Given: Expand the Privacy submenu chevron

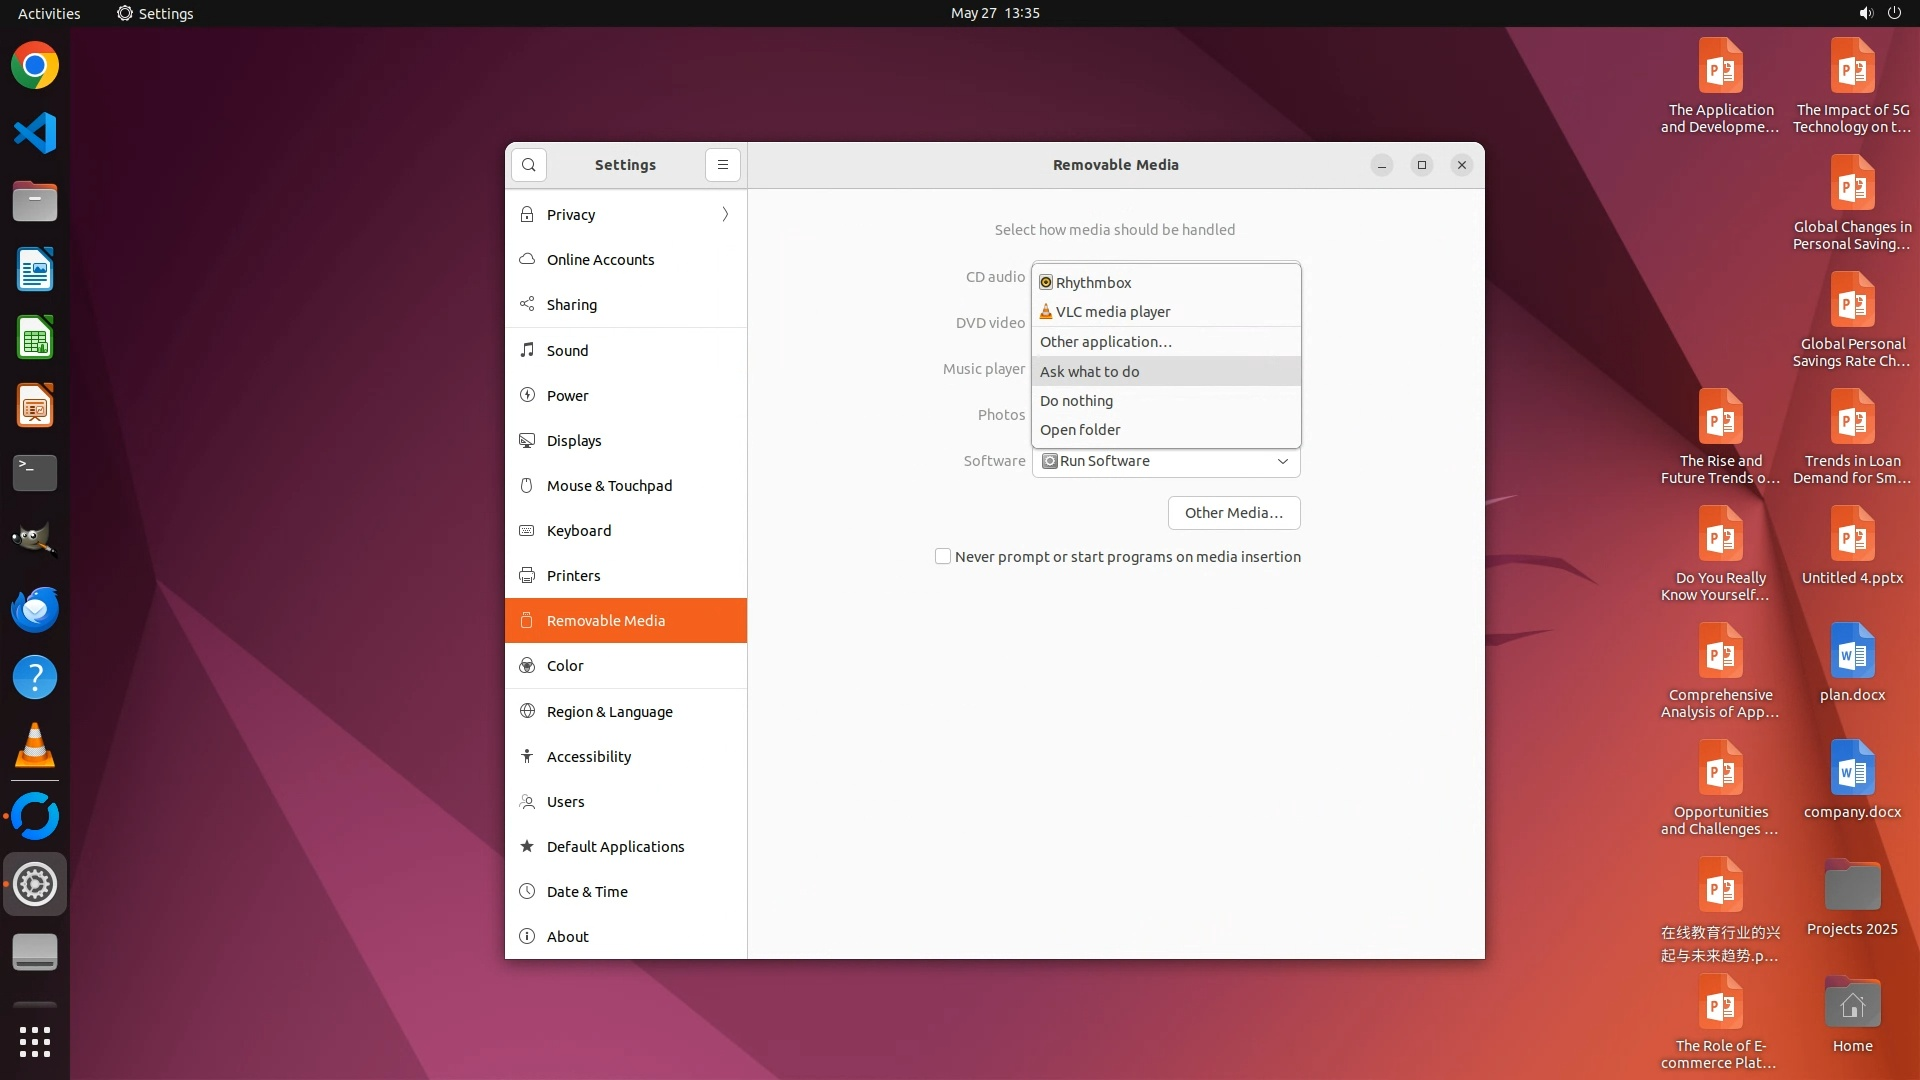Looking at the screenshot, I should click(725, 215).
